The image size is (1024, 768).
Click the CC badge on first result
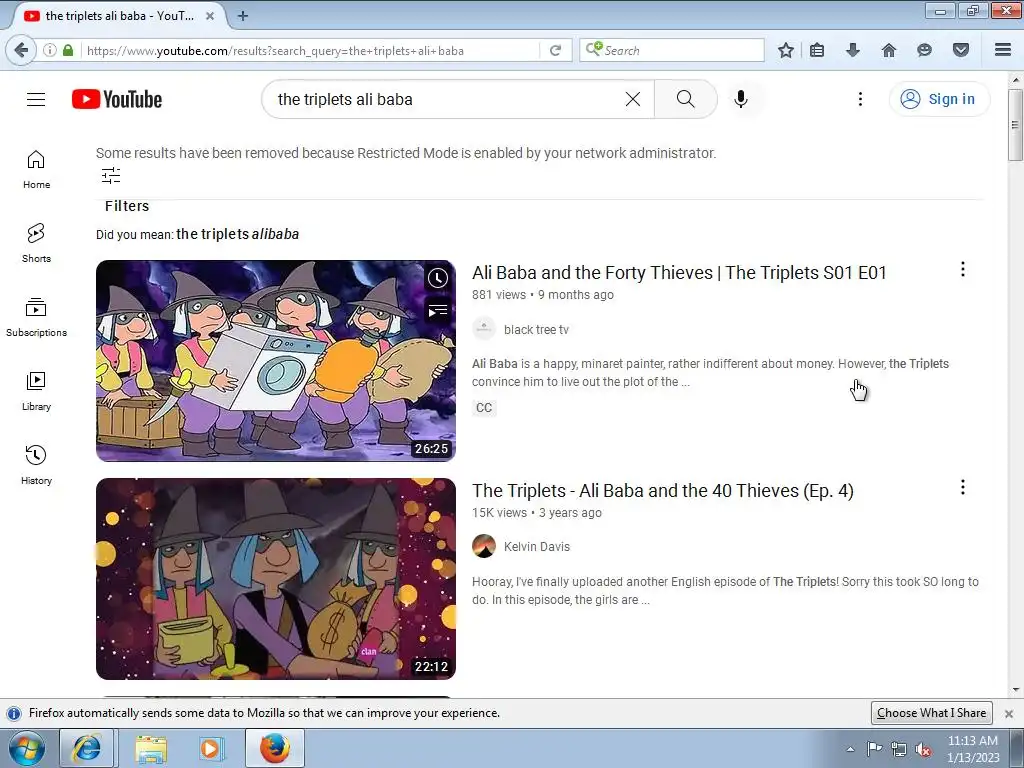pyautogui.click(x=484, y=408)
